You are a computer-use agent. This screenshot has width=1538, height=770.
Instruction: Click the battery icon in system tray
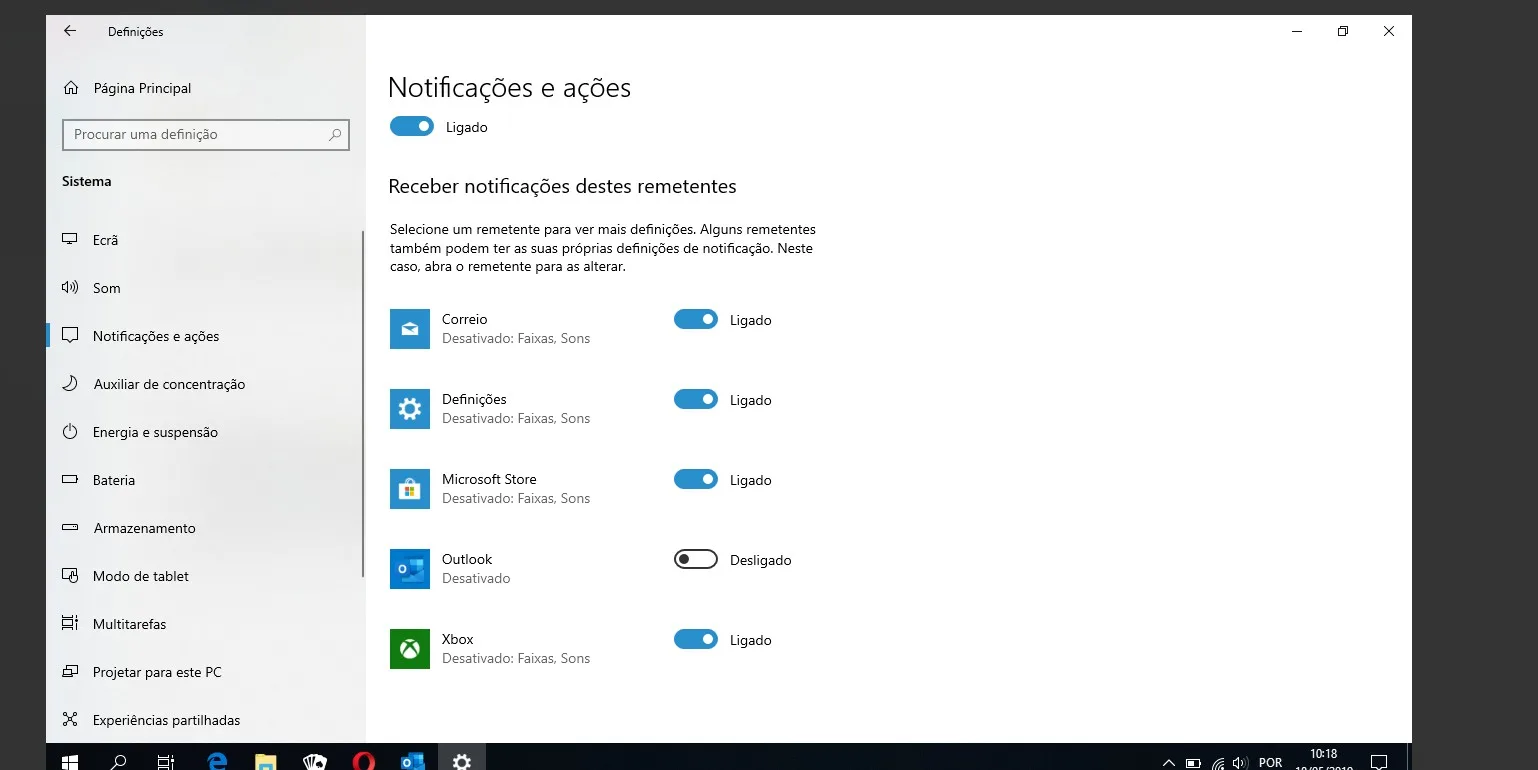point(1193,763)
